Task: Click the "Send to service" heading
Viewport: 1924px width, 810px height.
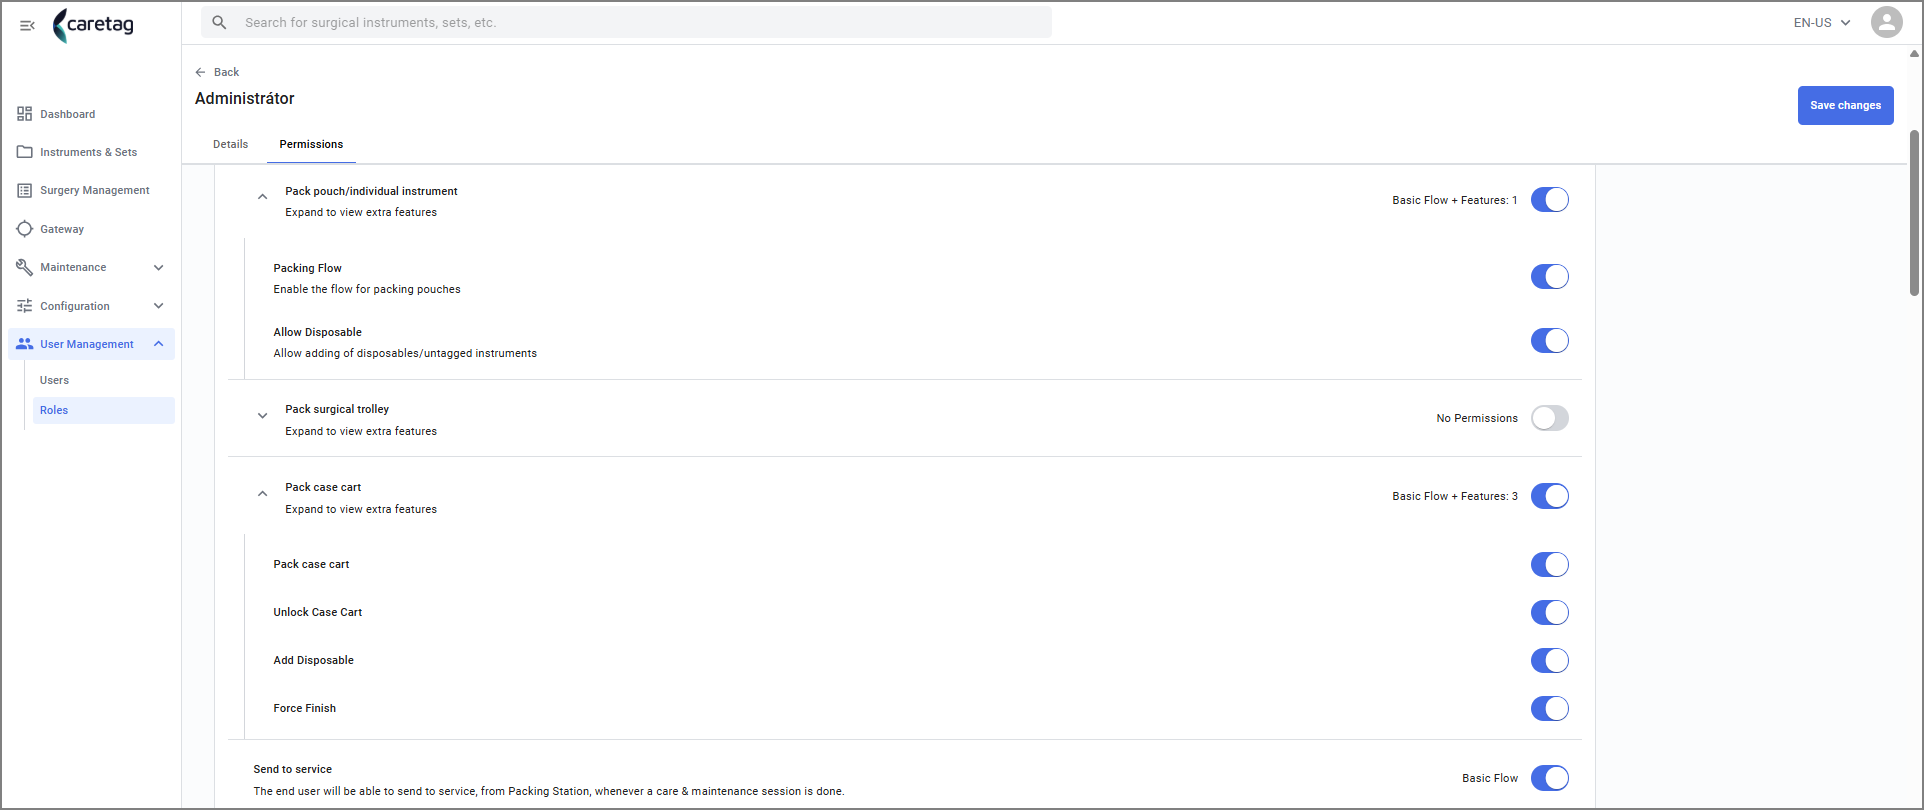Action: pyautogui.click(x=292, y=769)
